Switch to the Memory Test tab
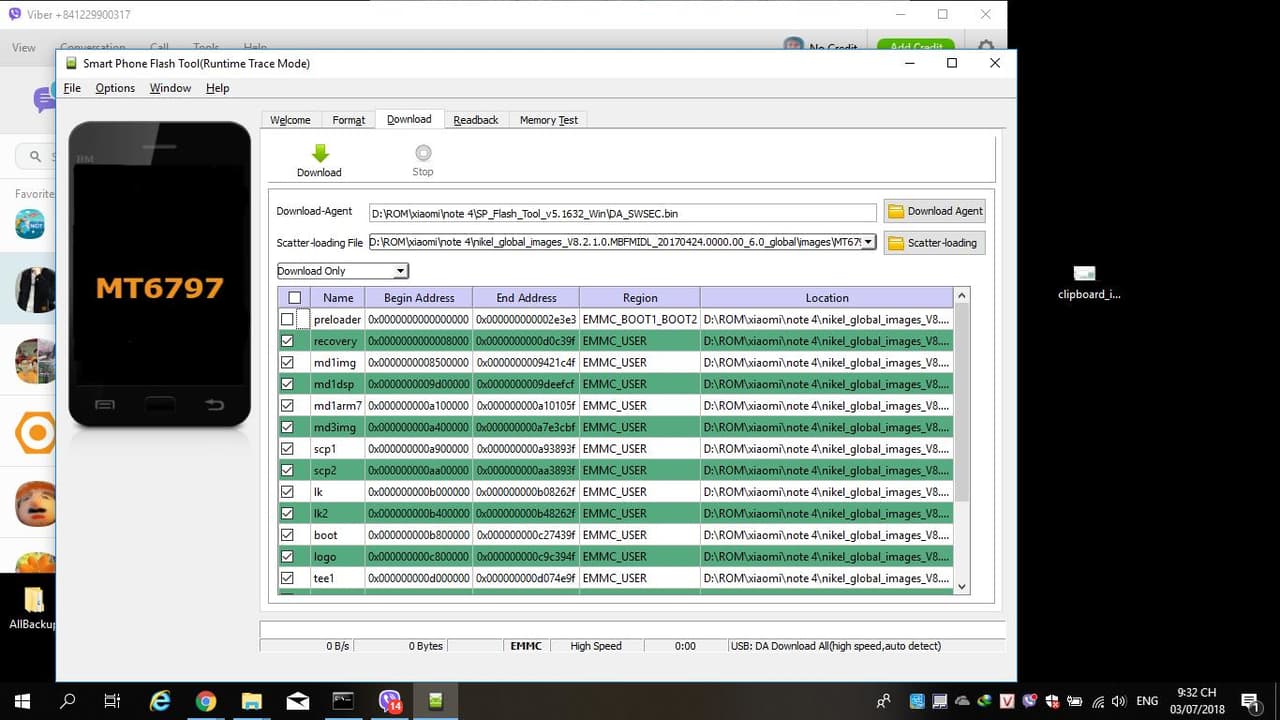This screenshot has height=720, width=1280. tap(548, 120)
